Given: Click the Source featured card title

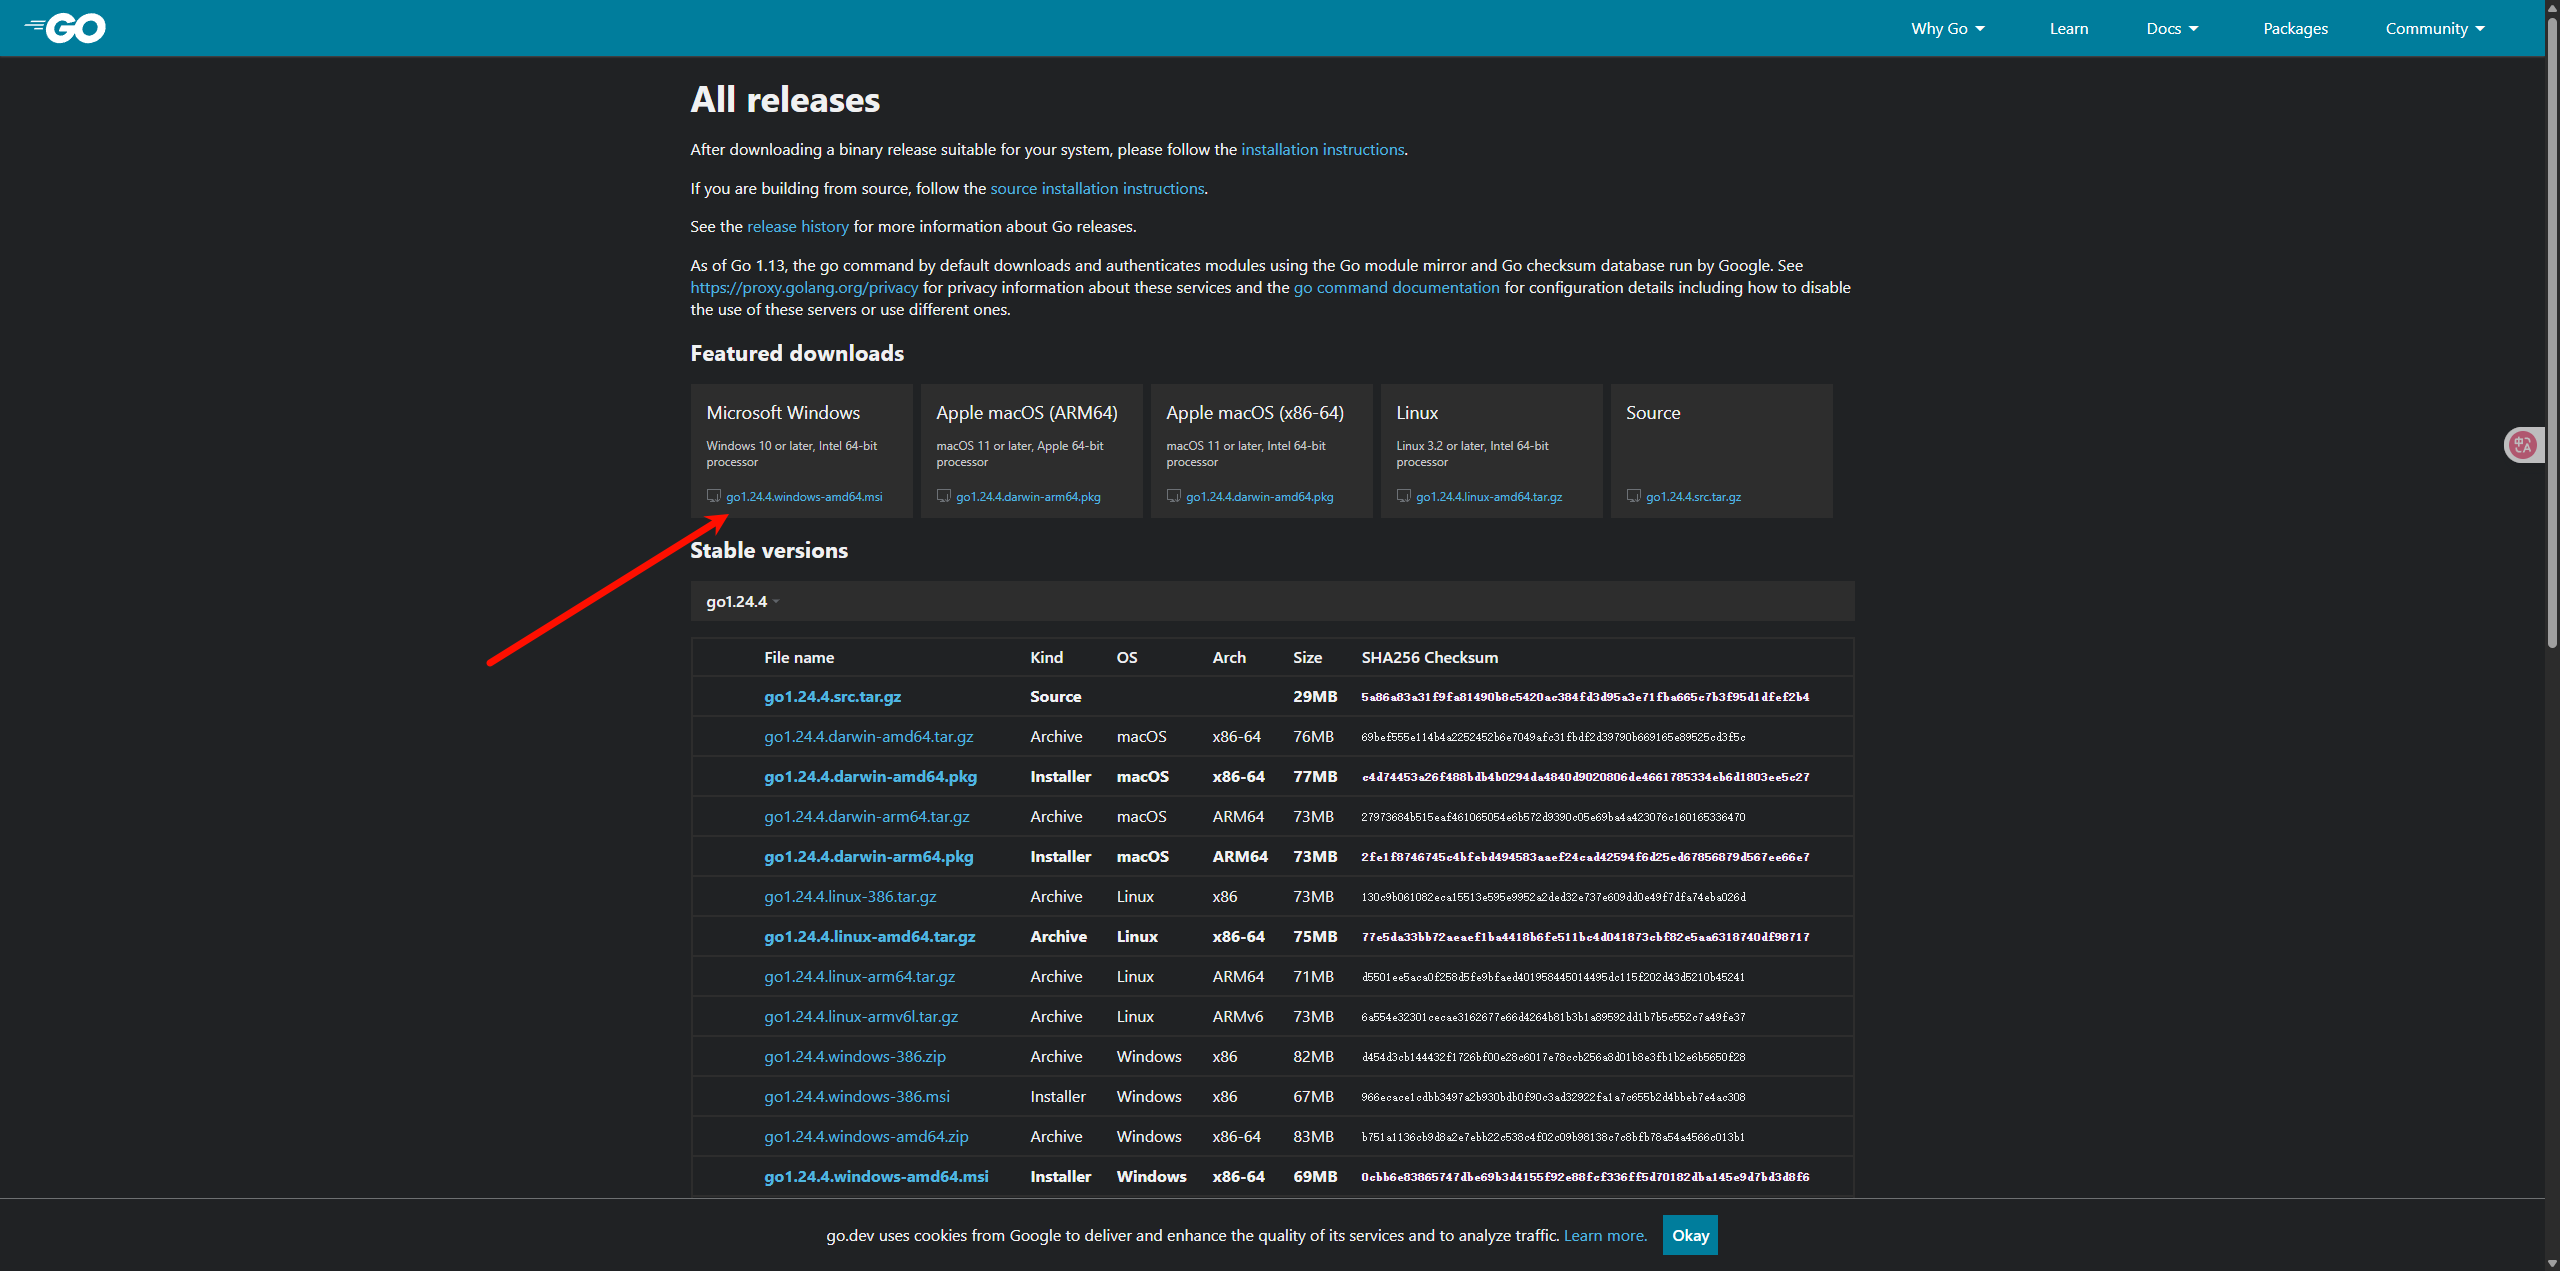Looking at the screenshot, I should point(1652,412).
